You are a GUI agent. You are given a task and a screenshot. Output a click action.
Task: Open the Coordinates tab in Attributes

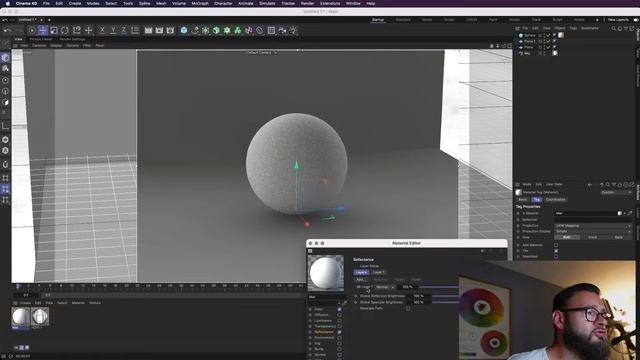click(x=556, y=200)
